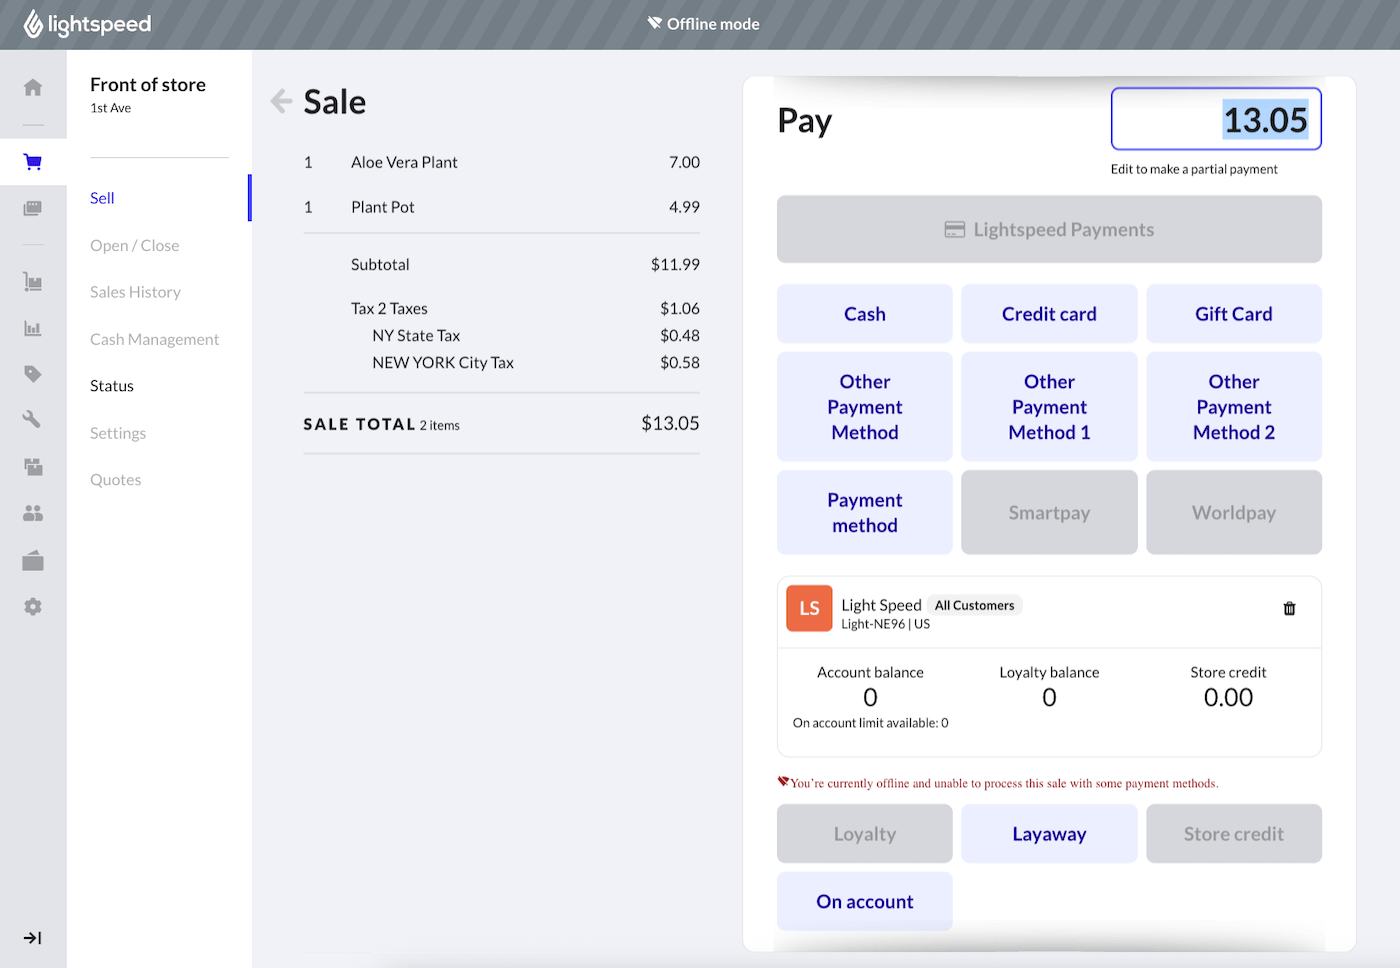Screen dimensions: 1400x968
Task: Click the Store credit 0.00 value
Action: click(x=1228, y=698)
